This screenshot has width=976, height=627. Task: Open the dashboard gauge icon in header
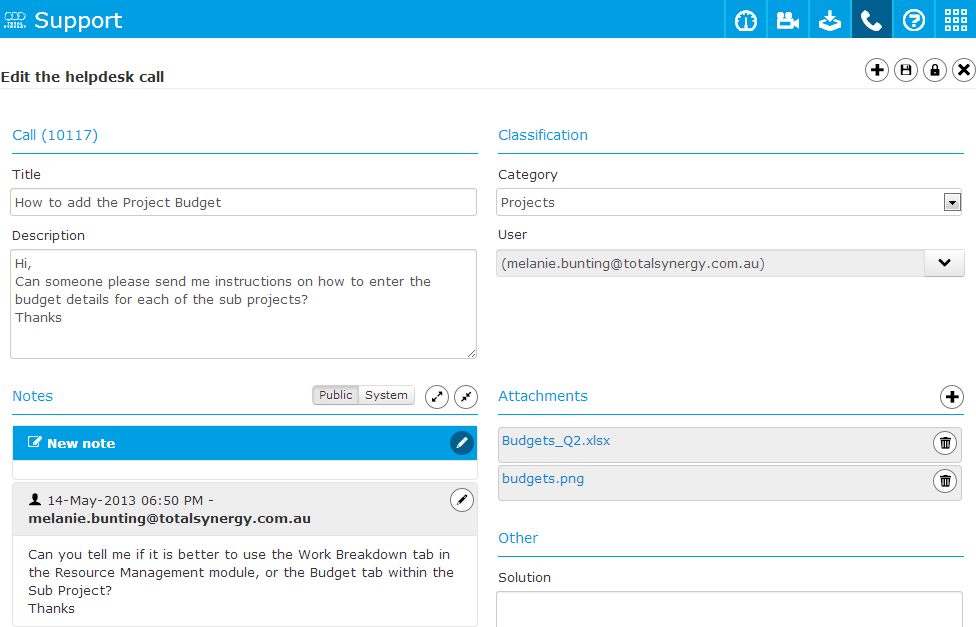click(x=746, y=20)
